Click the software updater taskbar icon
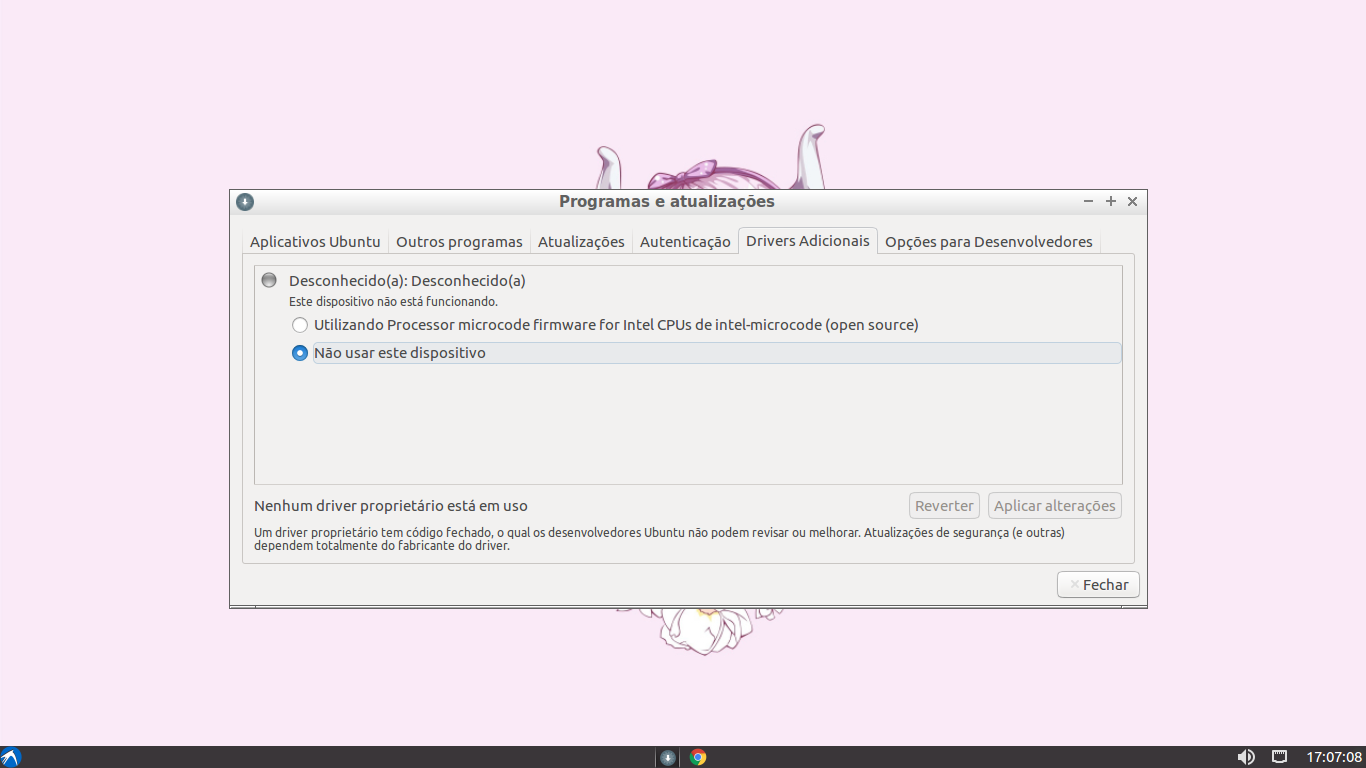The width and height of the screenshot is (1366, 768). pyautogui.click(x=668, y=757)
